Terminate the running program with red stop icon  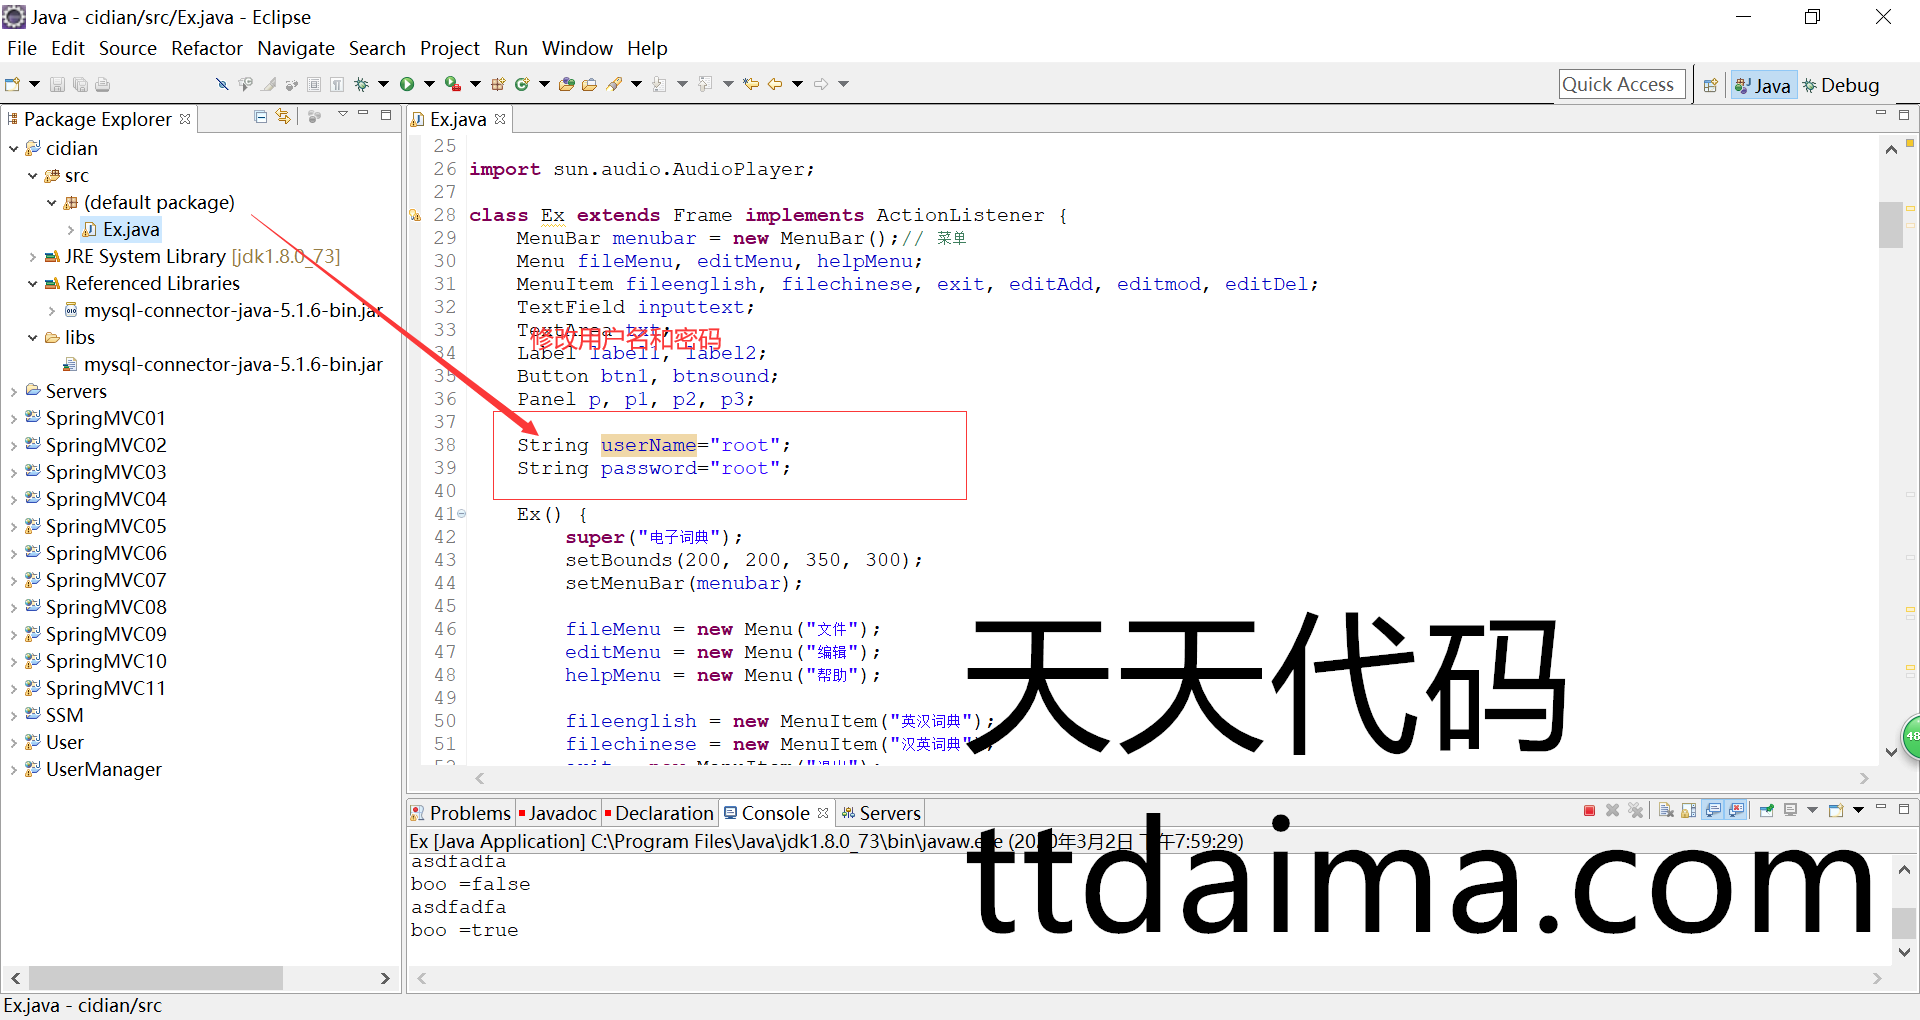1589,811
